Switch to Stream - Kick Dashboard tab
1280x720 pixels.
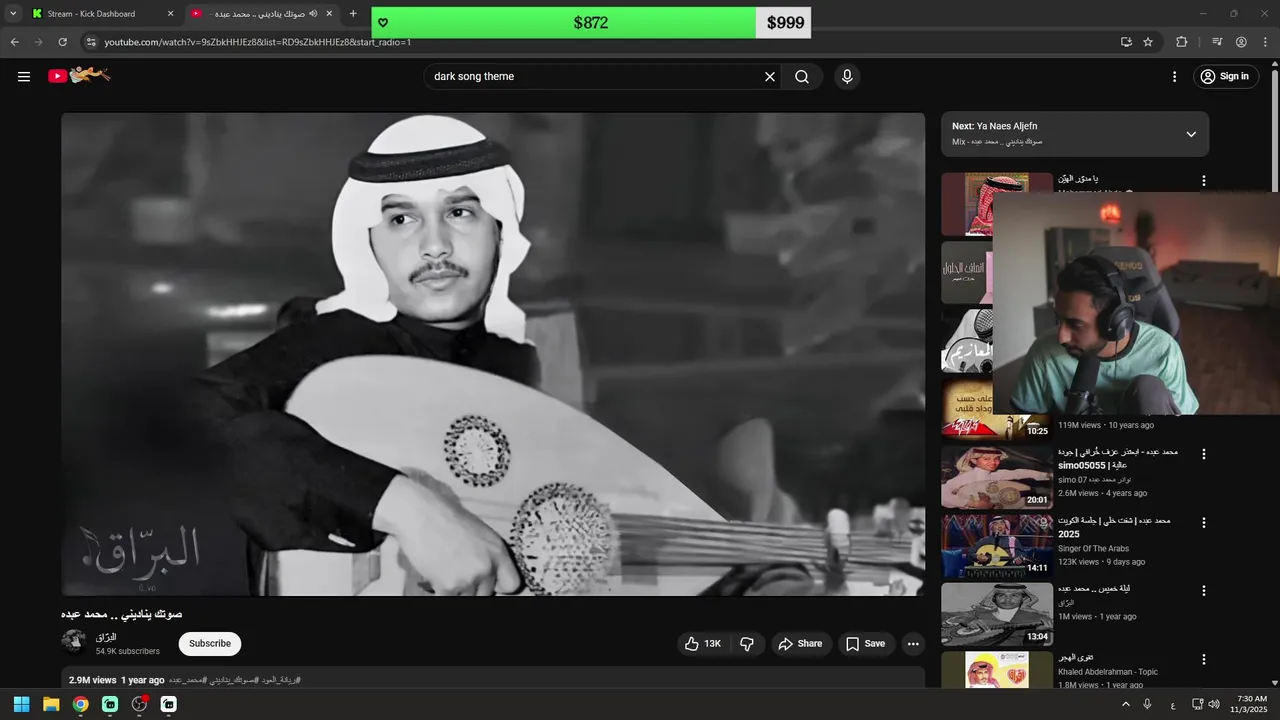[x=102, y=13]
